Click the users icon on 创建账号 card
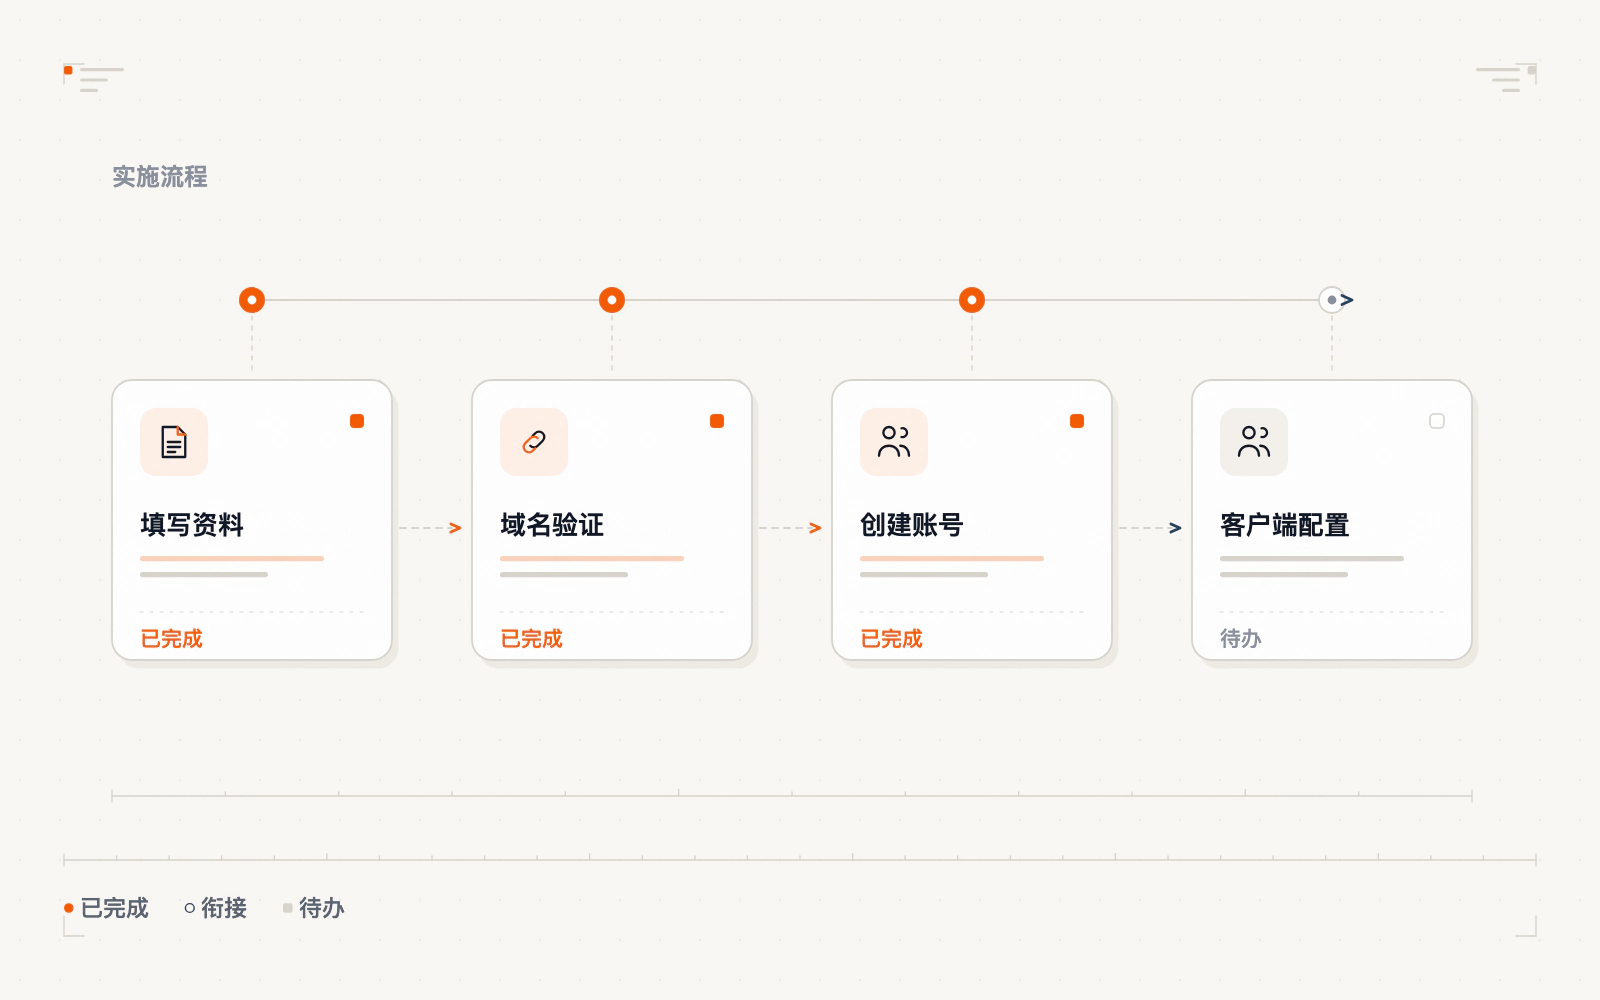 pos(894,442)
